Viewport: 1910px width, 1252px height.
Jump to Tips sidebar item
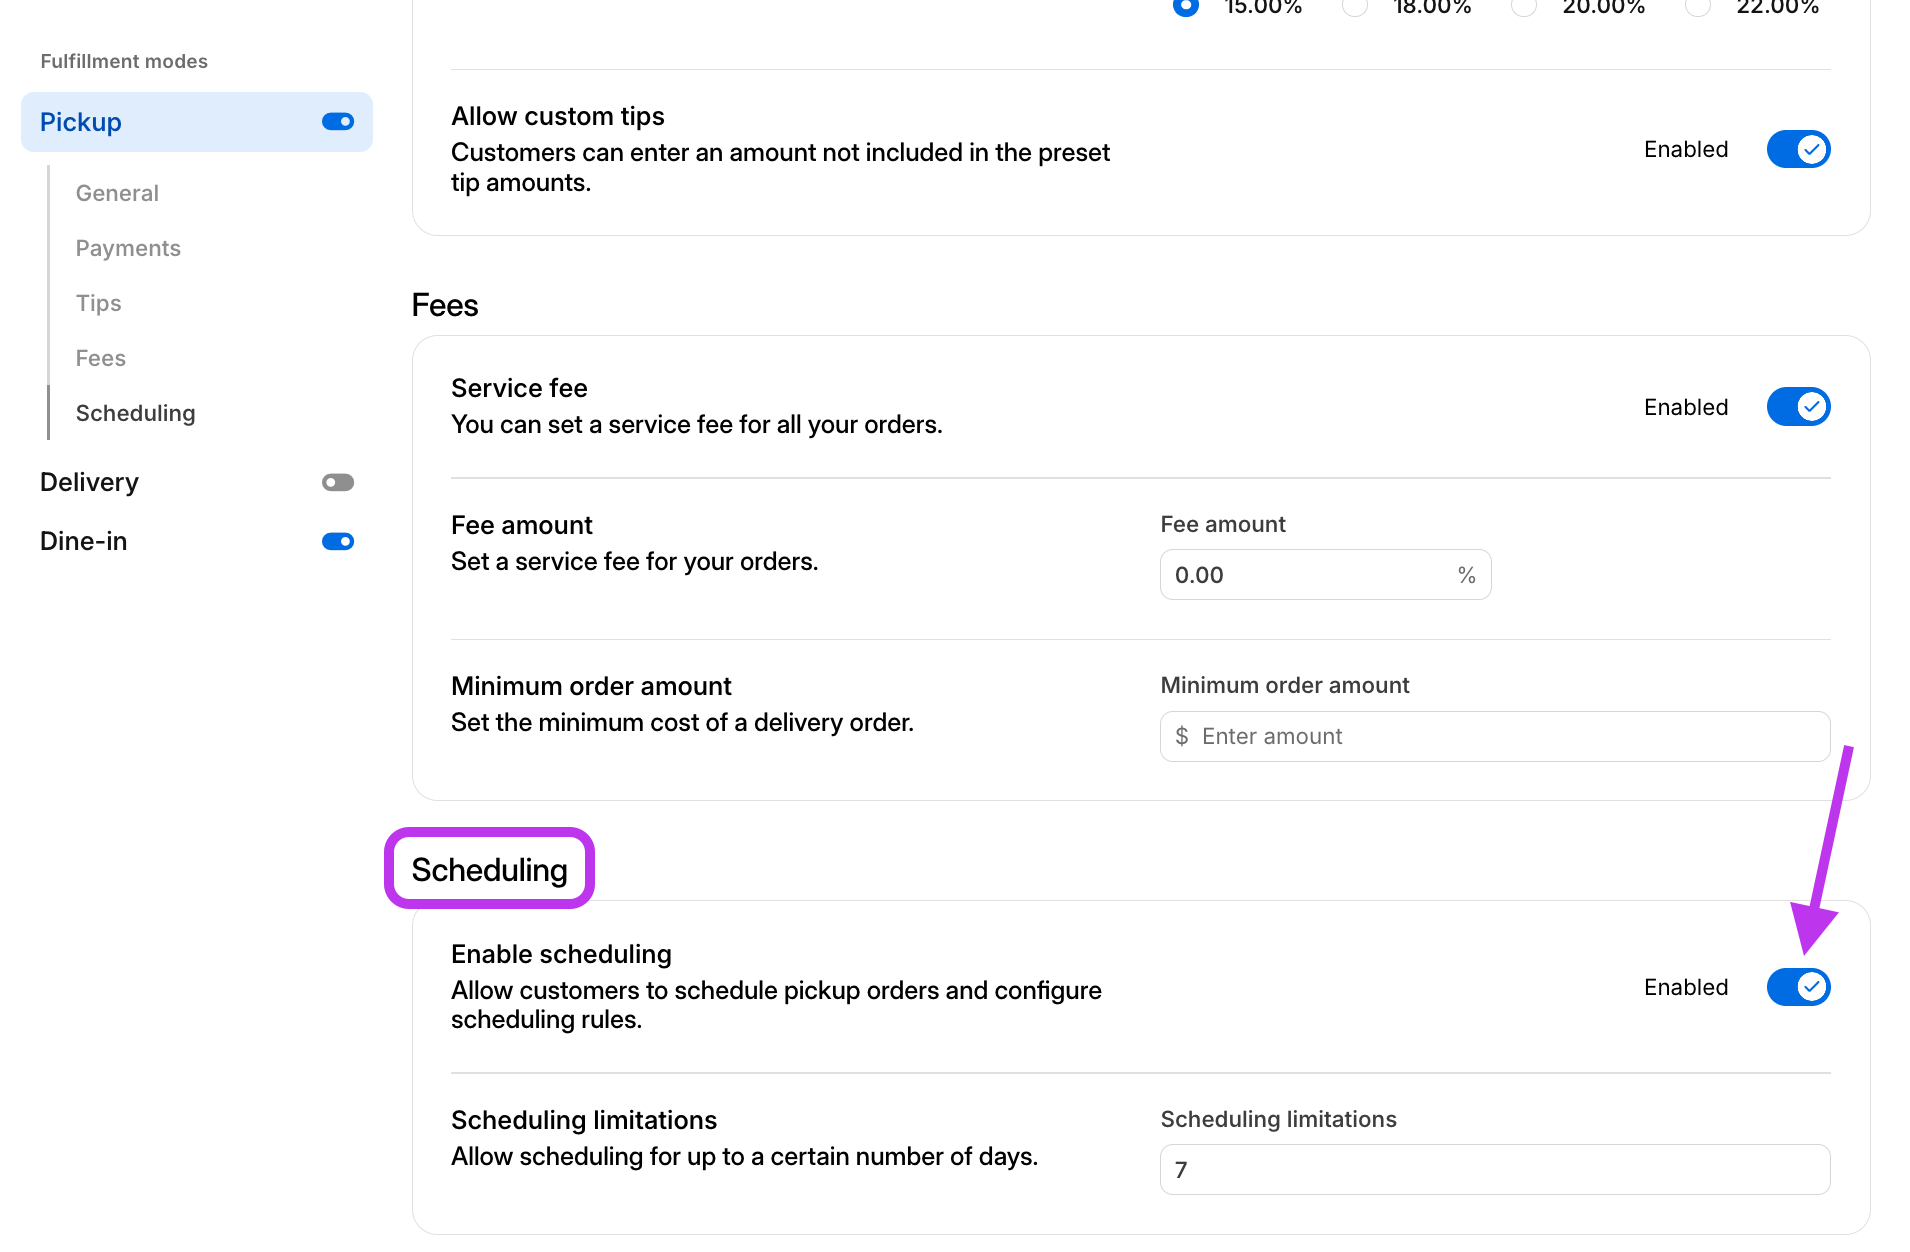click(x=98, y=303)
